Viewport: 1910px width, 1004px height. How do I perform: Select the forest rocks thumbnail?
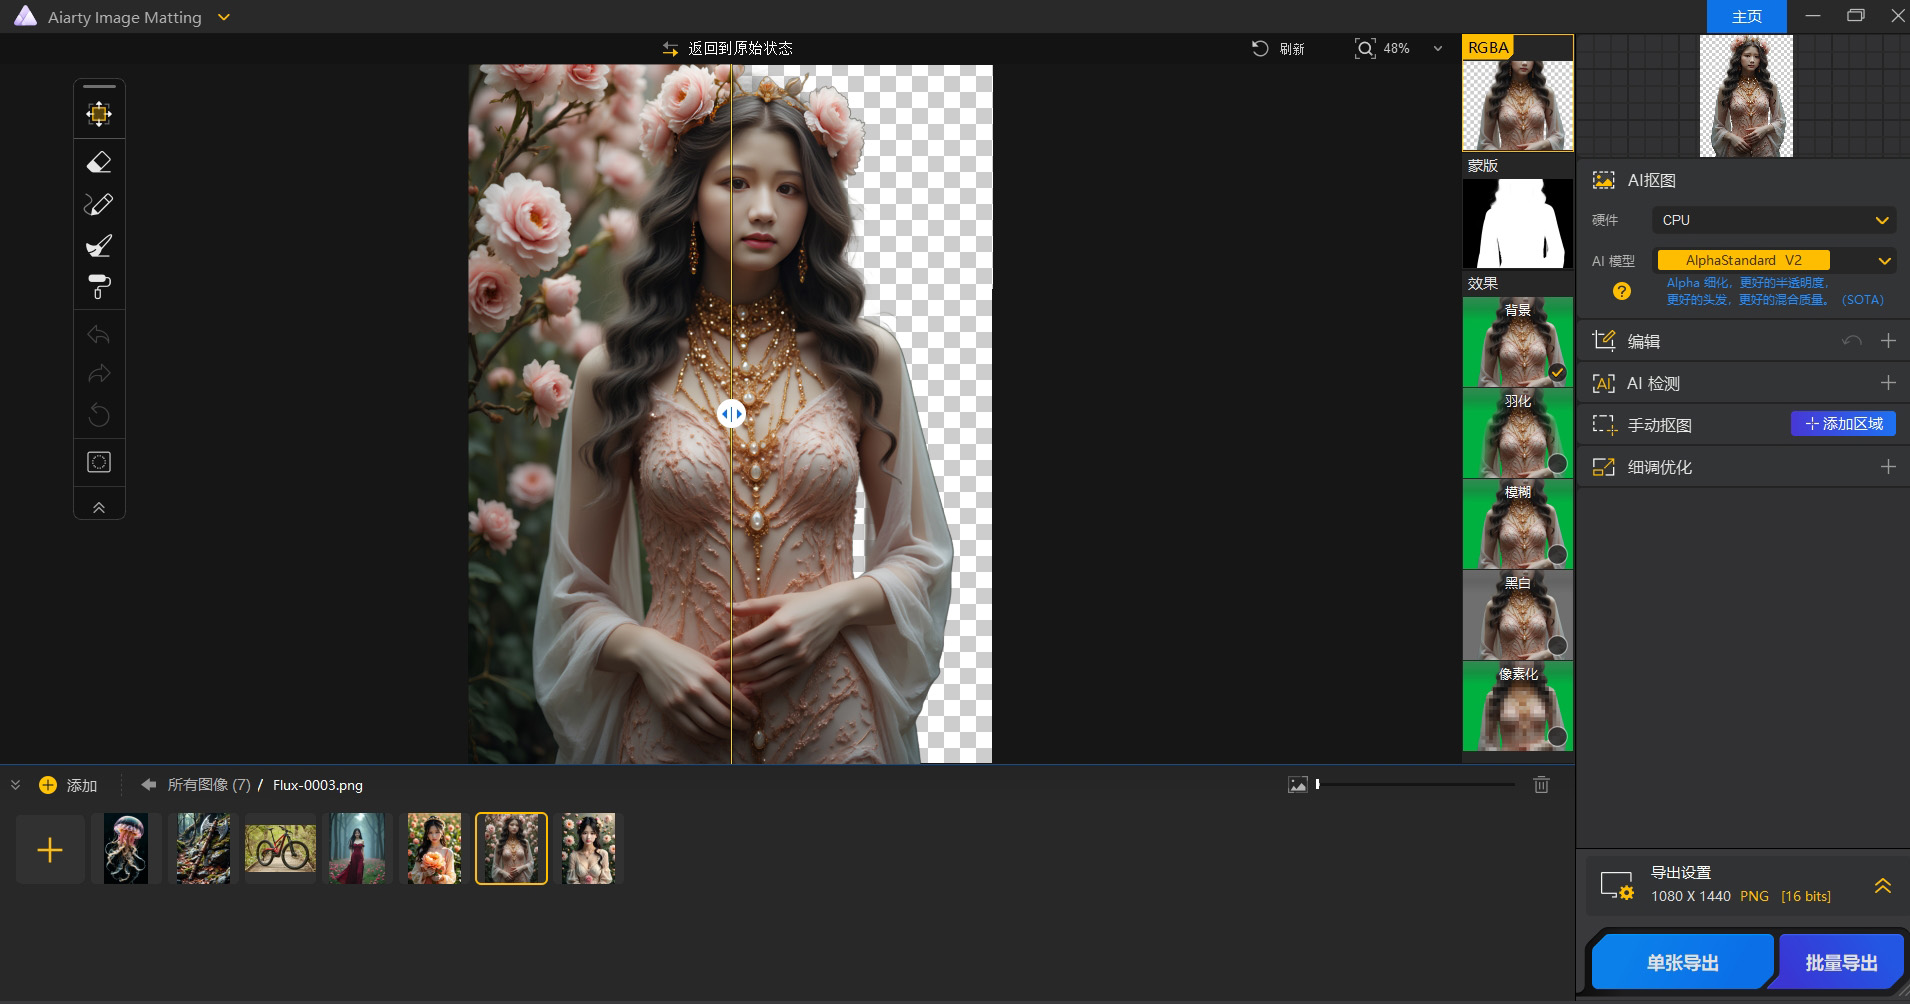click(x=203, y=848)
